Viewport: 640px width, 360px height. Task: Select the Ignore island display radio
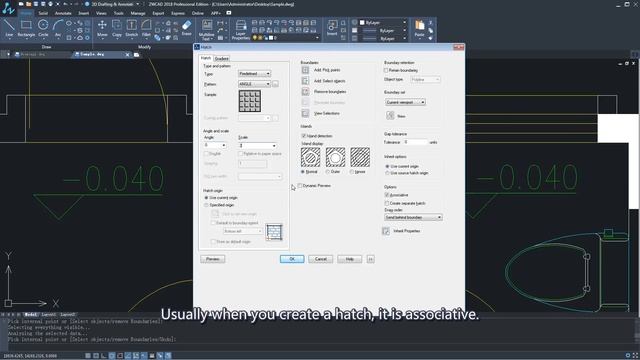pyautogui.click(x=352, y=172)
